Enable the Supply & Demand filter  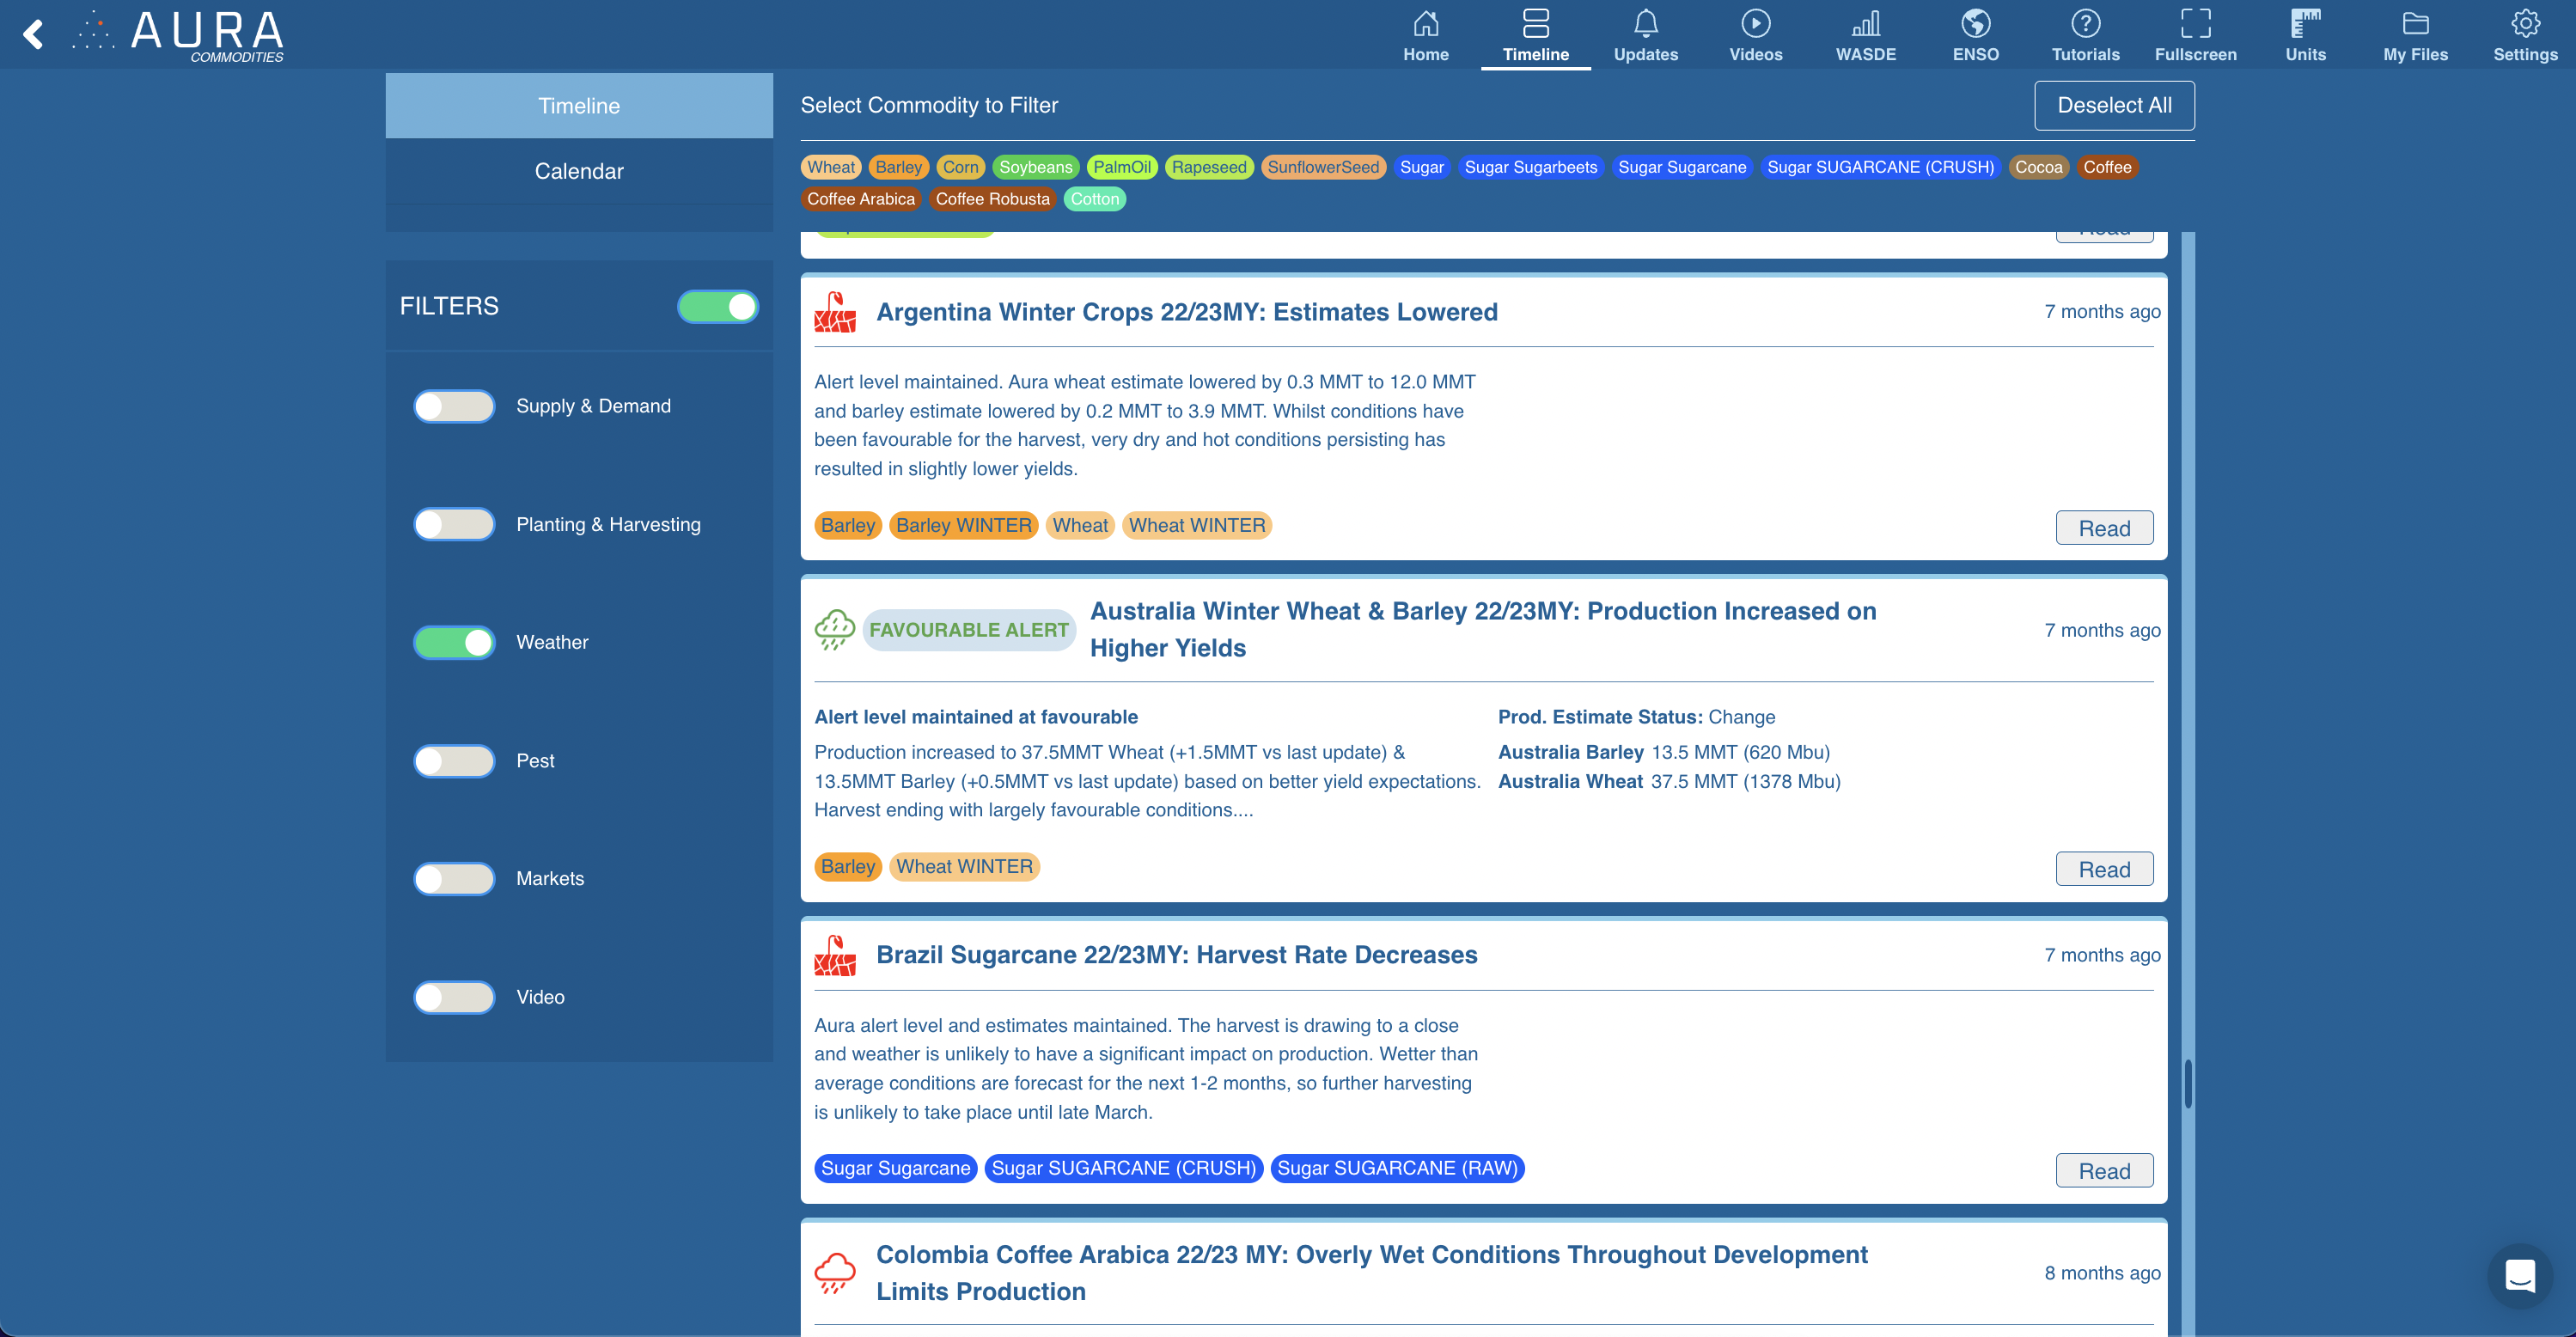pos(454,406)
